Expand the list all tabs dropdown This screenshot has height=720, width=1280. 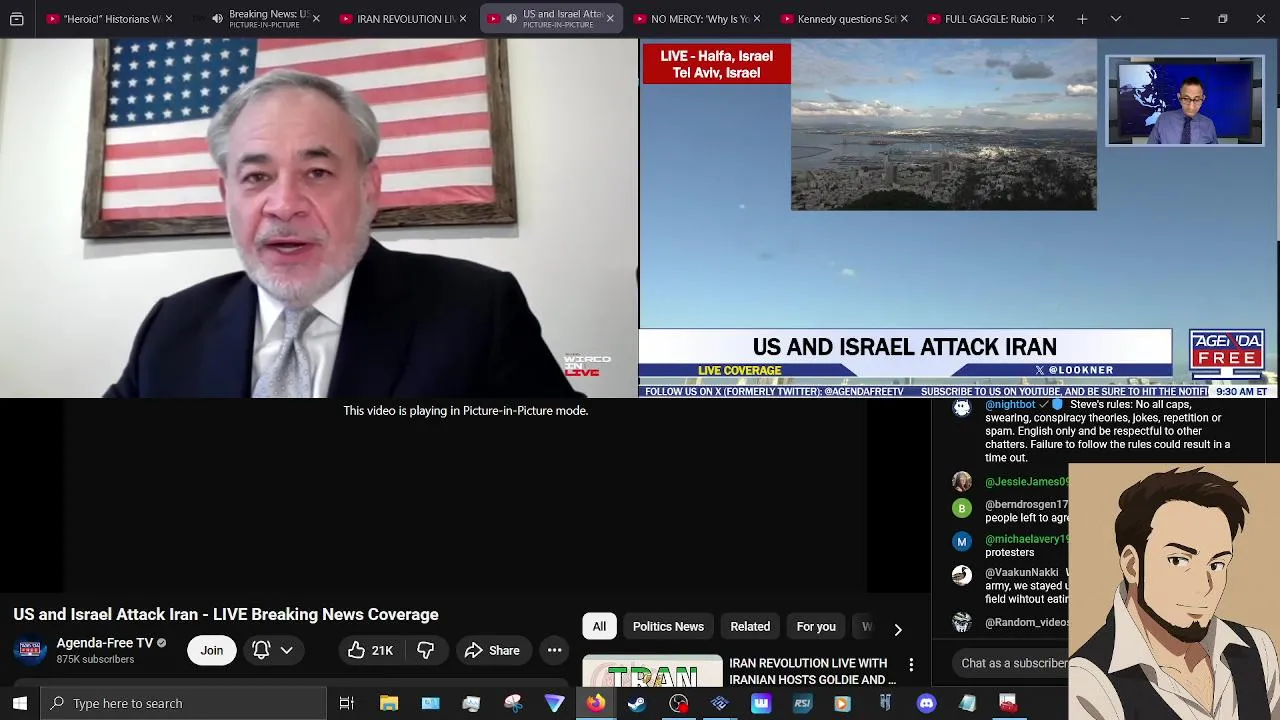1116,19
